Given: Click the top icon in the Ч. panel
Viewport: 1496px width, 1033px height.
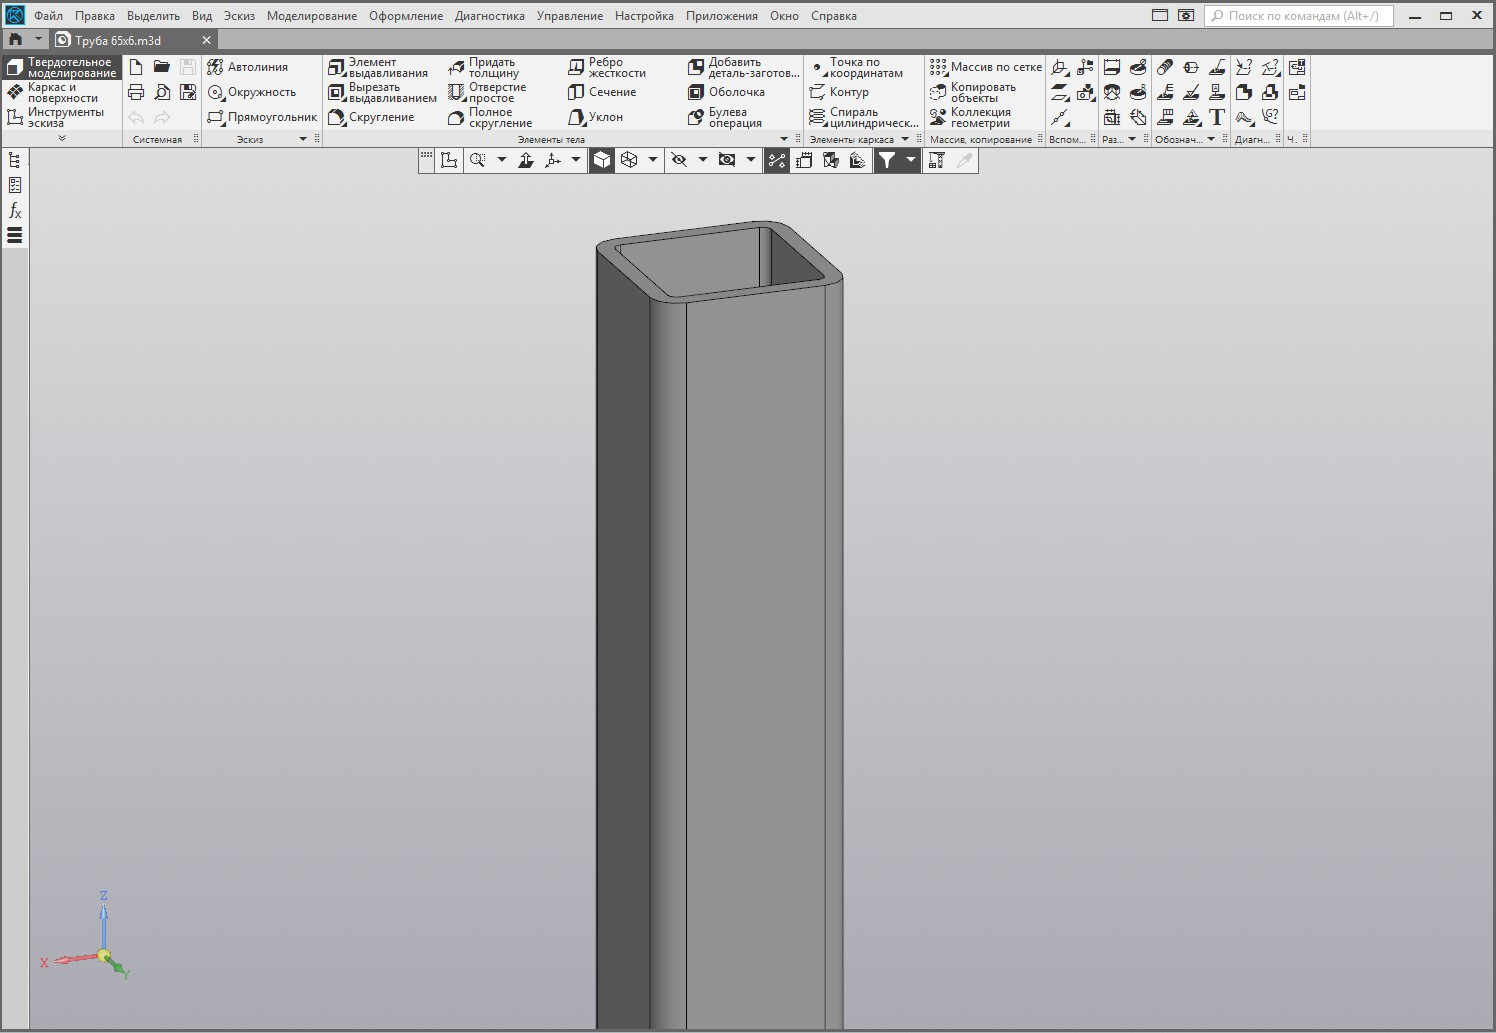Looking at the screenshot, I should 1297,67.
